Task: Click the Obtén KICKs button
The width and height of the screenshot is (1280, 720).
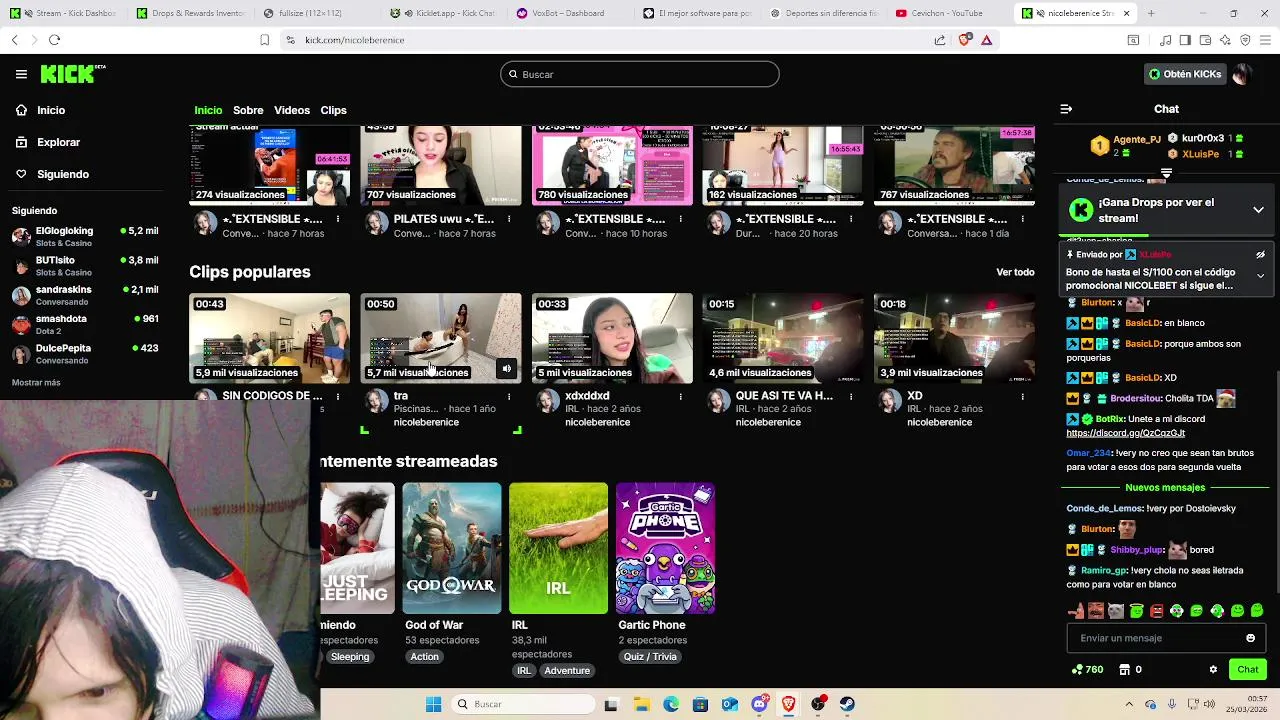Action: click(x=1185, y=74)
